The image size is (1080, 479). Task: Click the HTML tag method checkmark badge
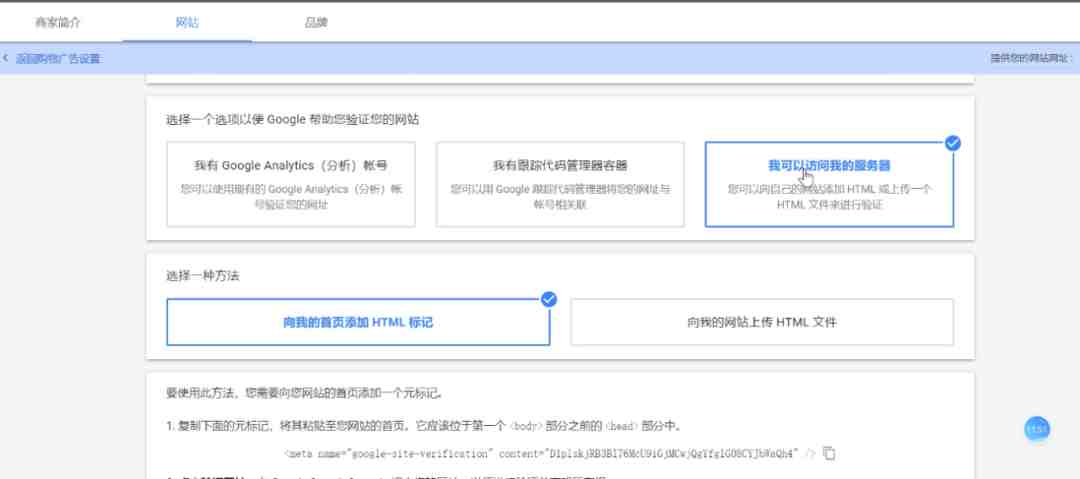coord(549,299)
